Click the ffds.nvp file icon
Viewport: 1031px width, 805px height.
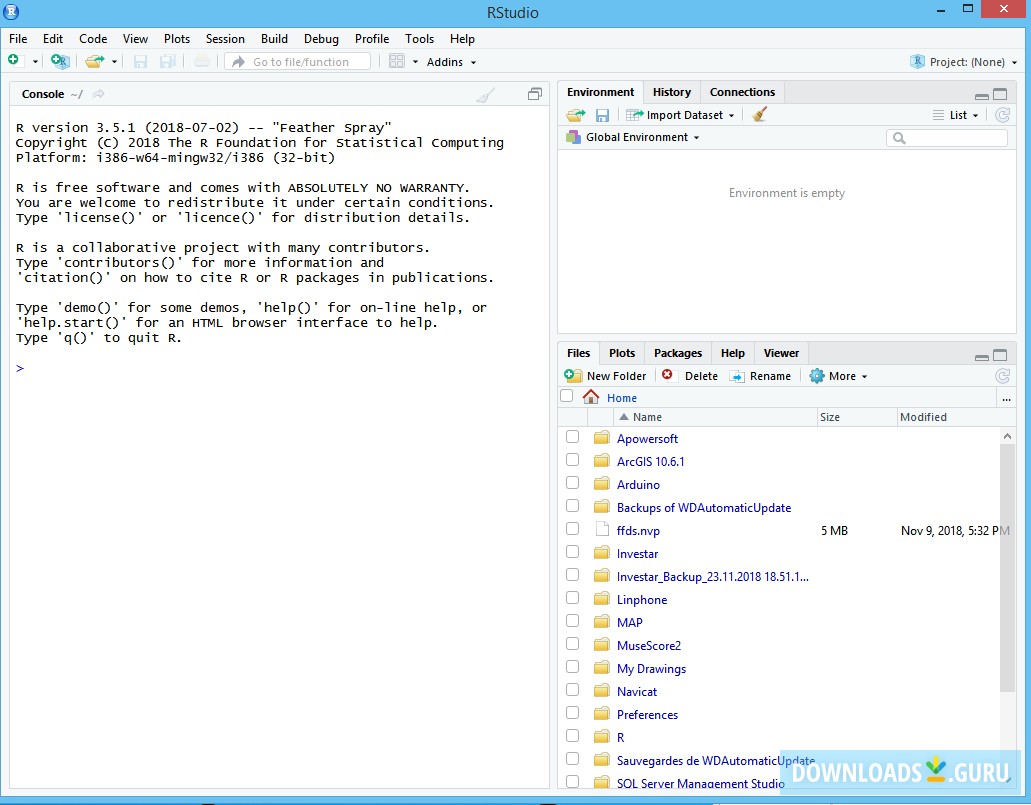(602, 529)
